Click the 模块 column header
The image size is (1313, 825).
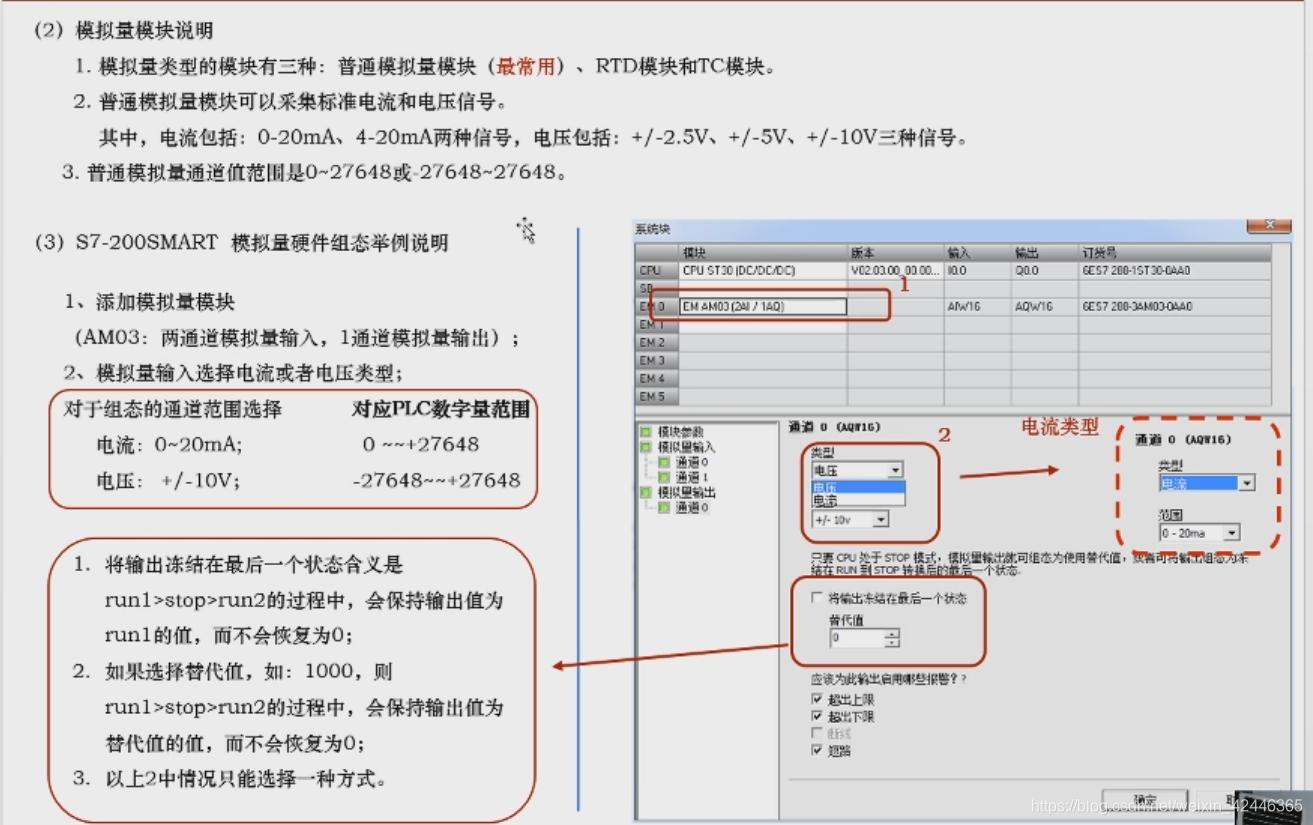tap(763, 253)
